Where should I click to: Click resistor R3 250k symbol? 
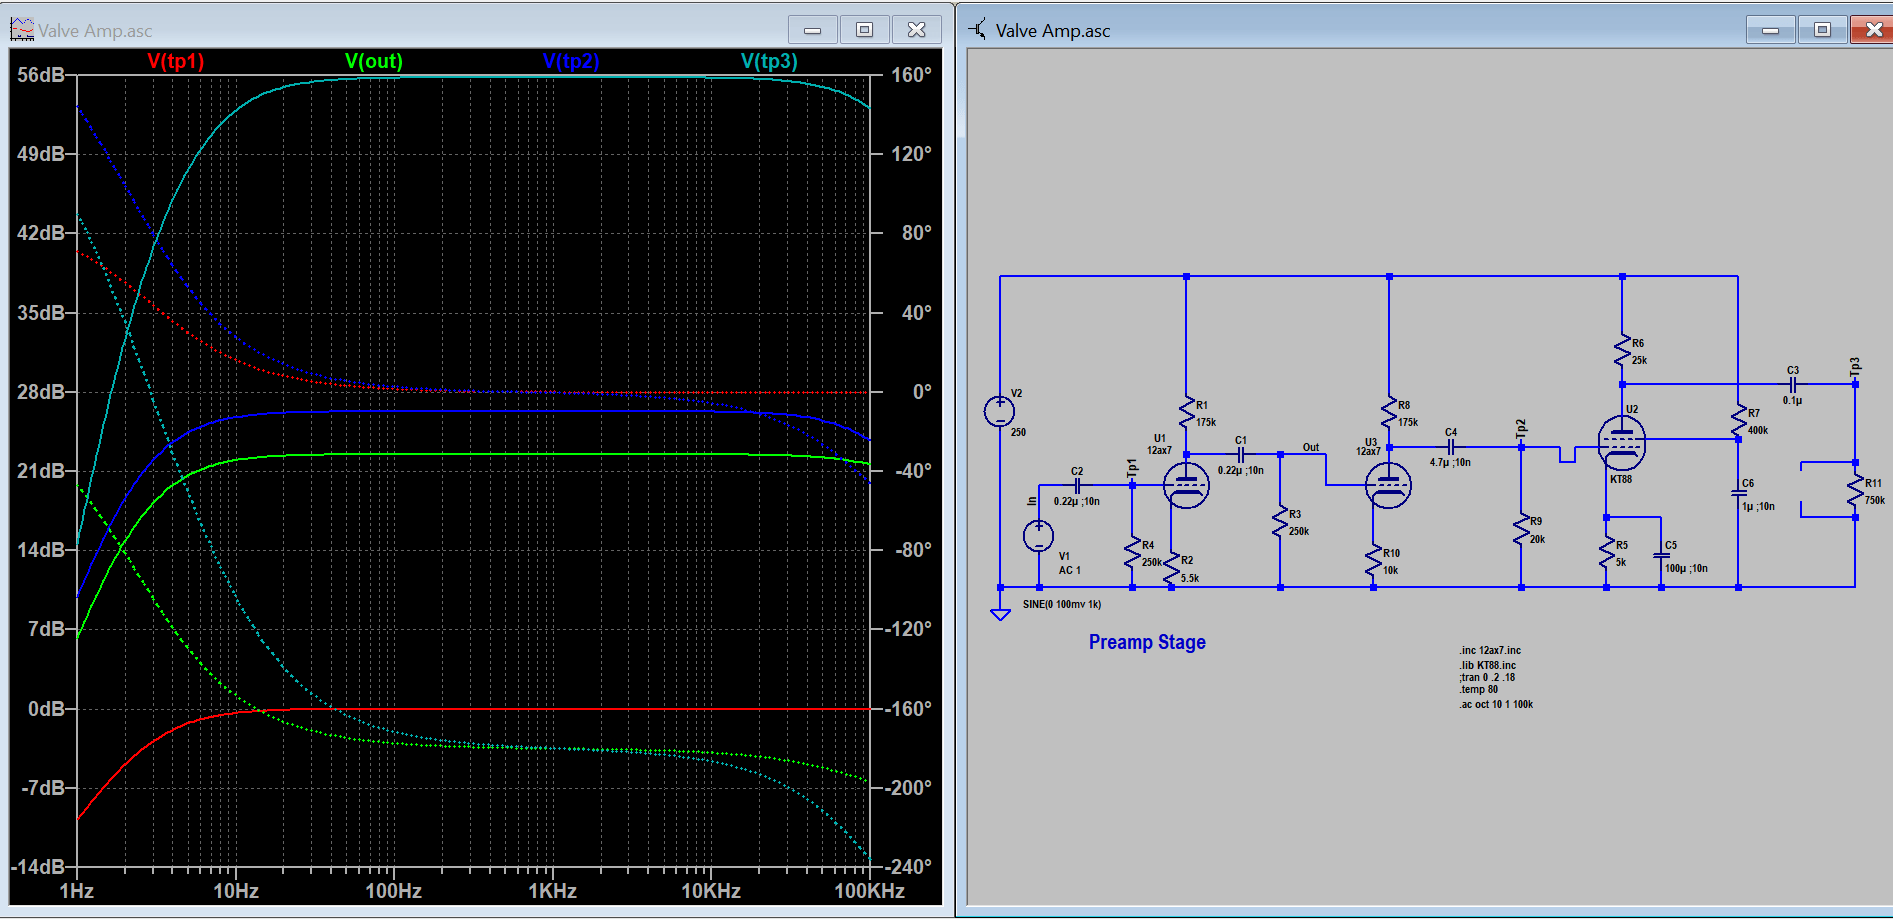coord(1280,522)
